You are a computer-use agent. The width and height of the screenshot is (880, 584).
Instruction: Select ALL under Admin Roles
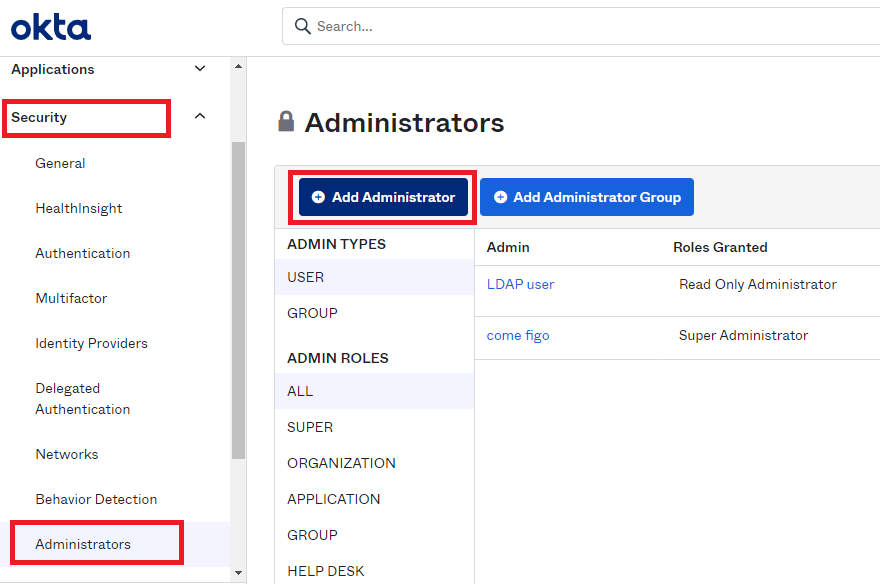tap(299, 391)
